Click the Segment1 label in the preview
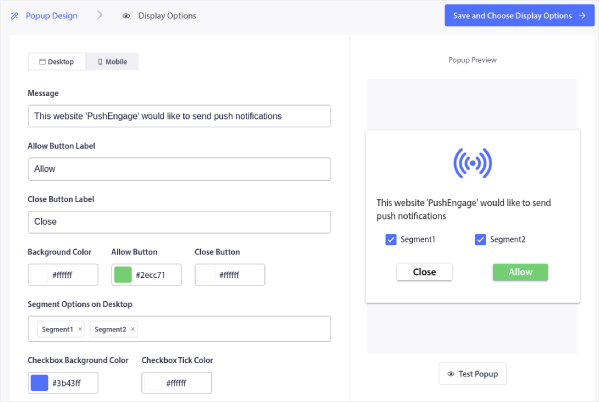 (x=418, y=240)
